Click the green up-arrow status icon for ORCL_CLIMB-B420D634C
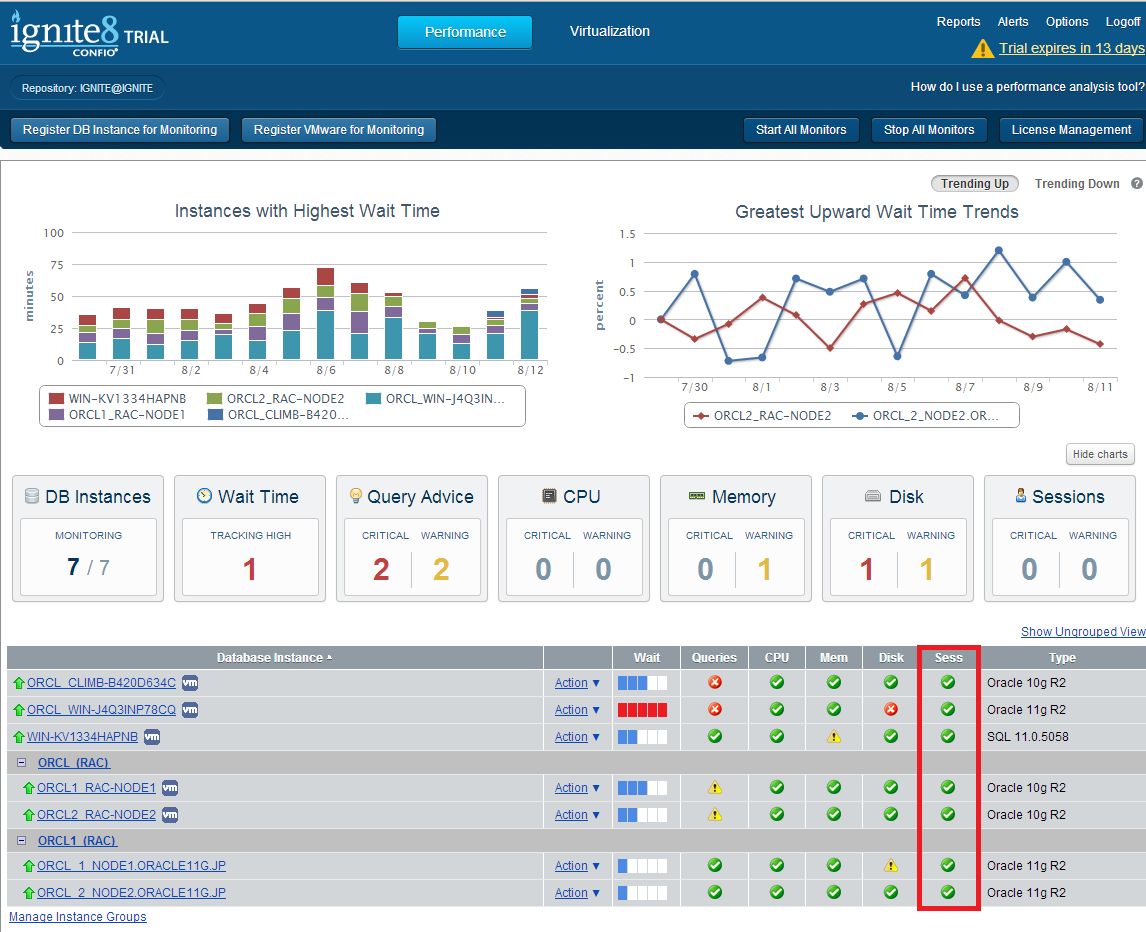The image size is (1146, 932). point(19,683)
